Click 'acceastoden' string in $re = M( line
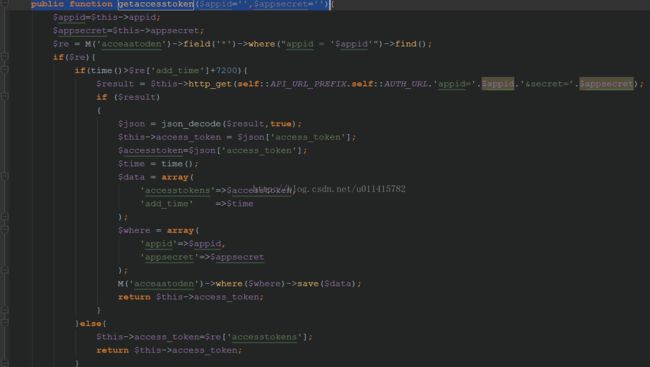Screen dimensions: 650x367 tap(131, 44)
